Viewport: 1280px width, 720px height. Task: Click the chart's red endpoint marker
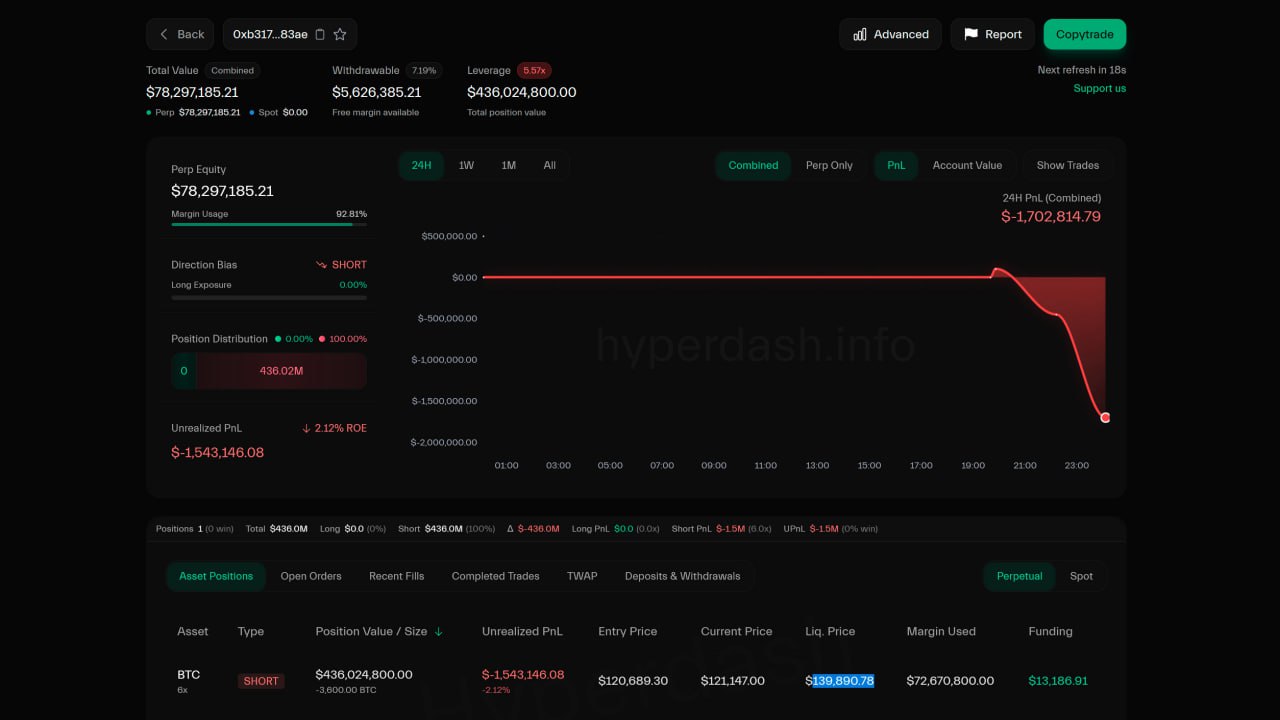[x=1105, y=418]
